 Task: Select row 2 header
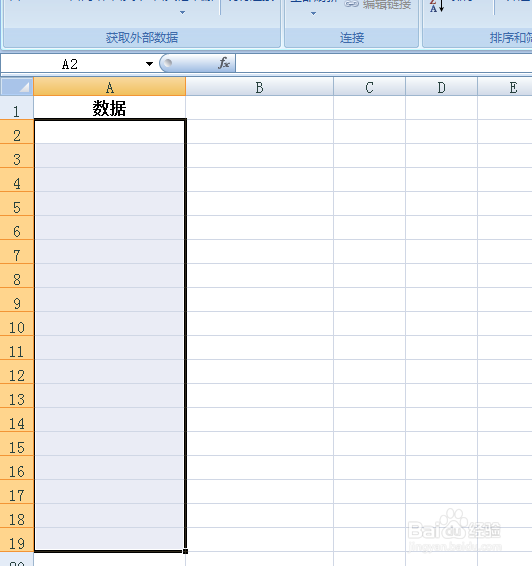[17, 132]
